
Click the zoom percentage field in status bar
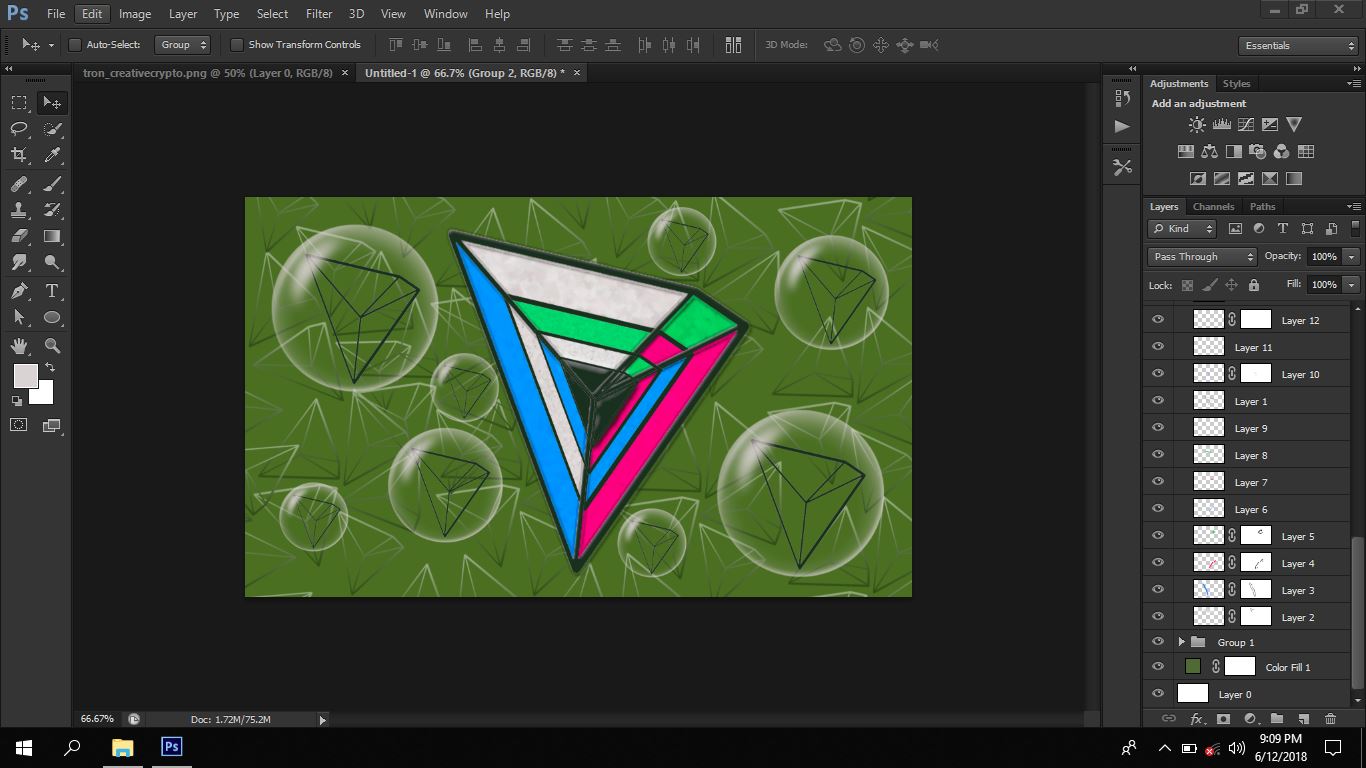click(97, 720)
